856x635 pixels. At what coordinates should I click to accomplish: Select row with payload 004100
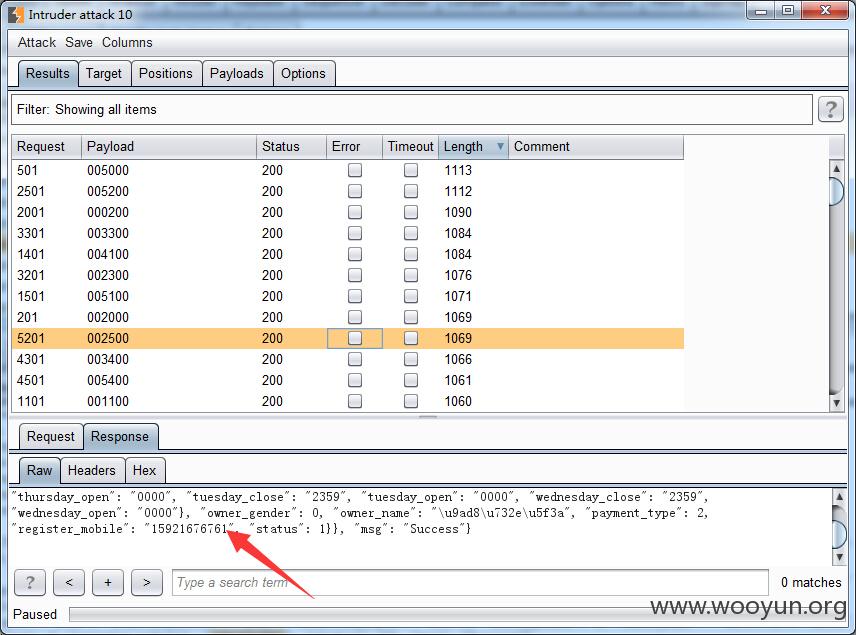348,254
